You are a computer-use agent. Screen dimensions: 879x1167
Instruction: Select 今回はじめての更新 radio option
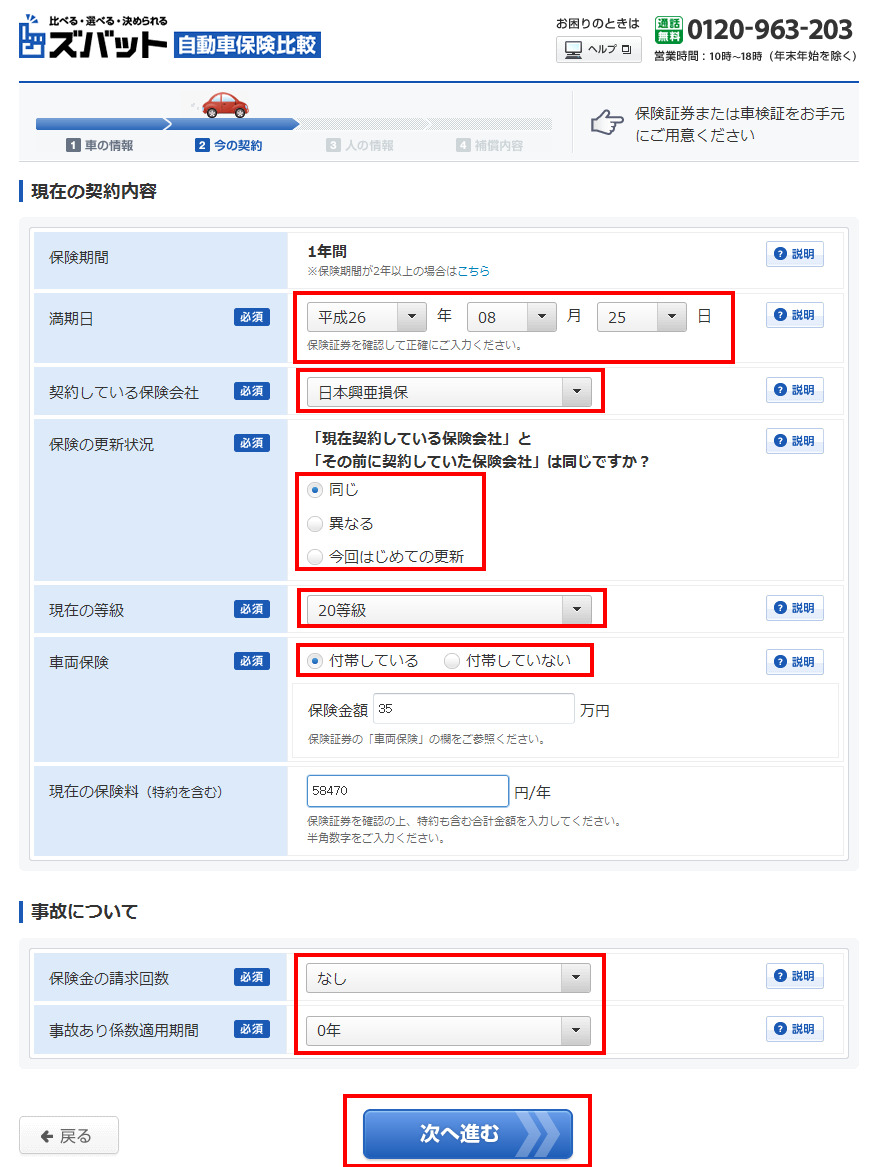point(316,557)
